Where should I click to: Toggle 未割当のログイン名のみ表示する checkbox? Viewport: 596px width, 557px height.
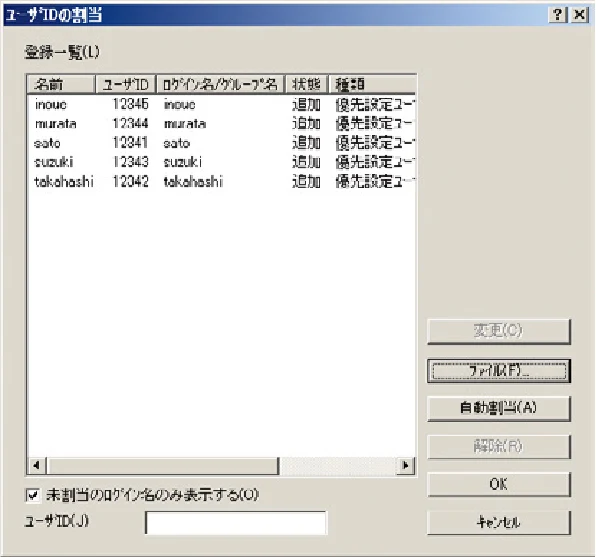tap(33, 495)
